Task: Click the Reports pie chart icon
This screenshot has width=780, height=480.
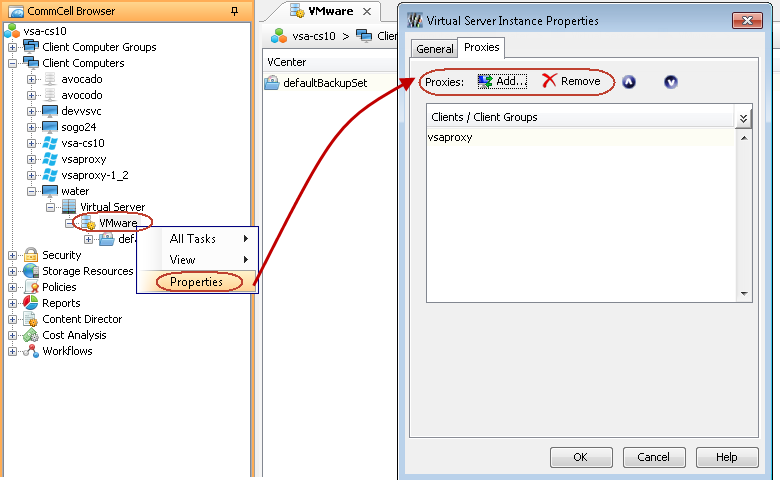Action: coord(31,303)
